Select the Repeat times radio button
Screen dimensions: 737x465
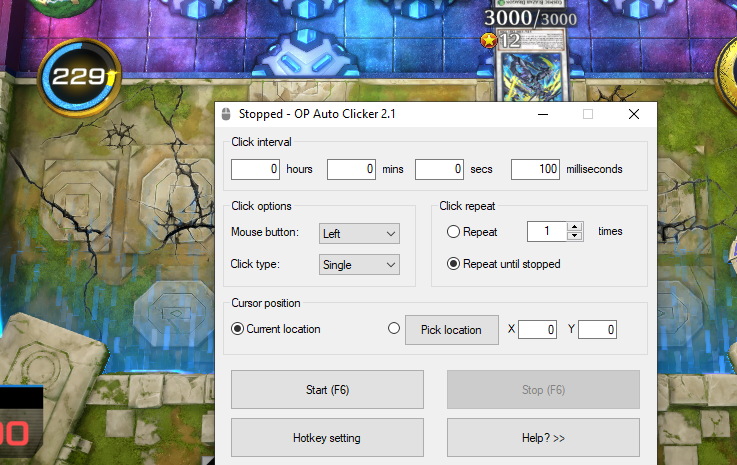pyautogui.click(x=453, y=231)
